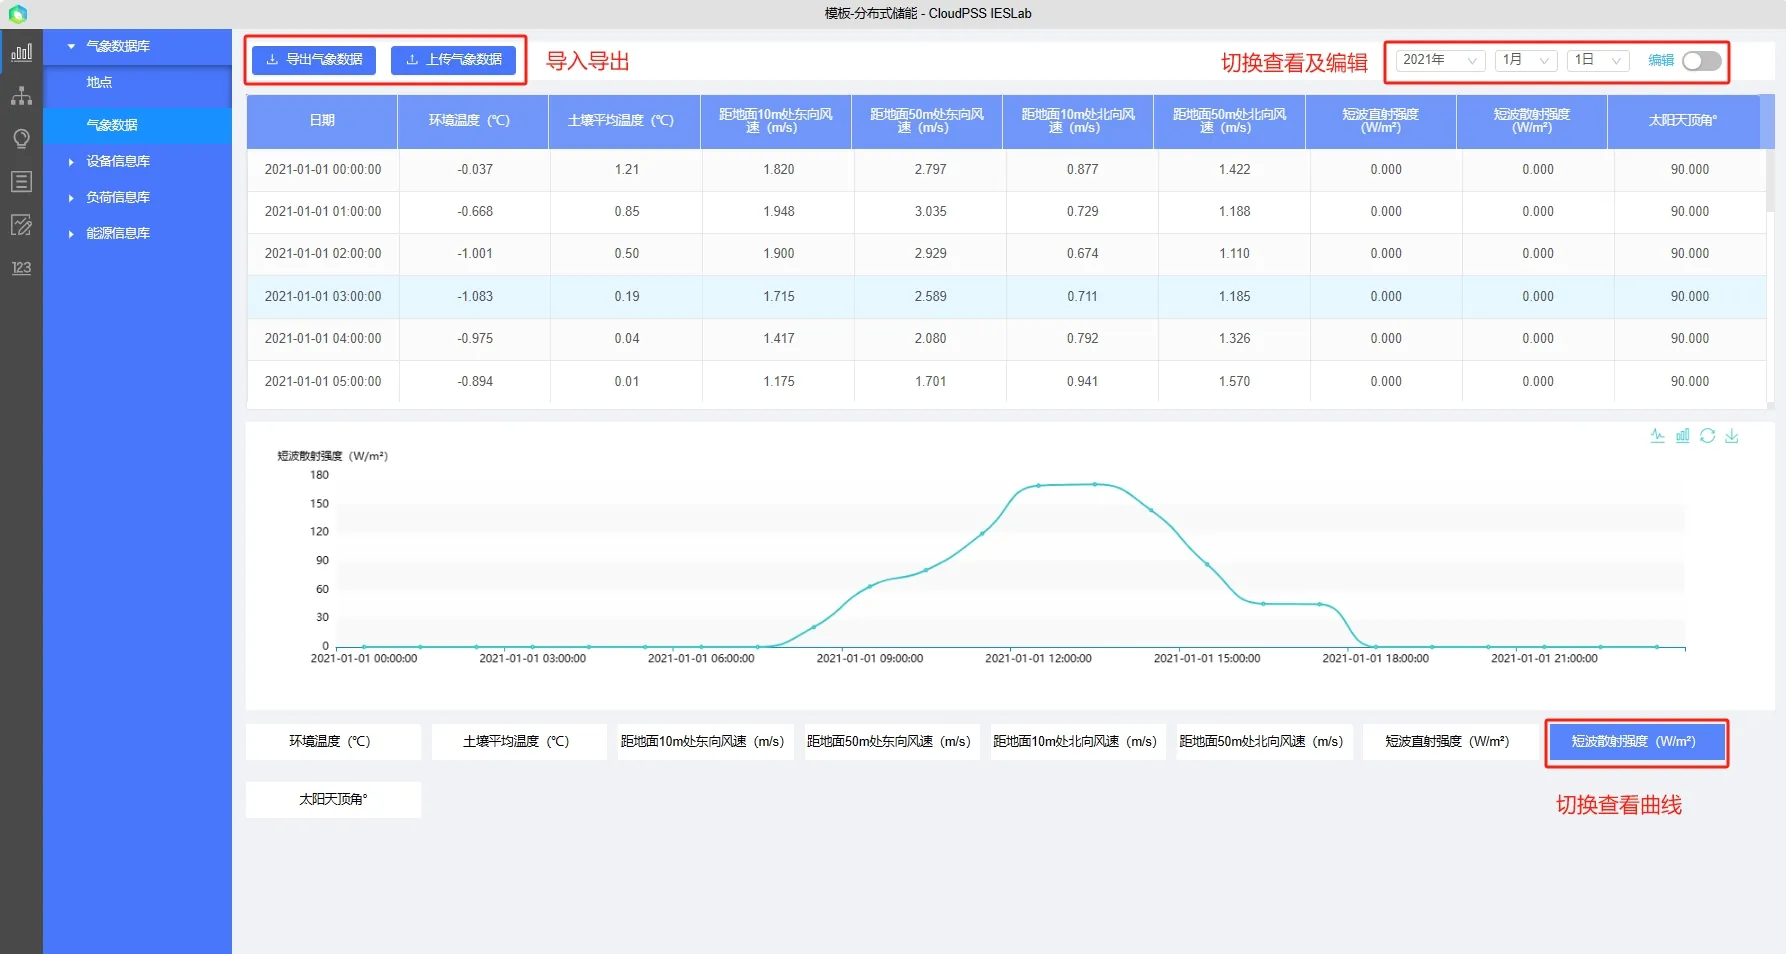The image size is (1786, 954).
Task: Select row 2021-01-01 02:00:00 date cell
Action: coord(323,254)
